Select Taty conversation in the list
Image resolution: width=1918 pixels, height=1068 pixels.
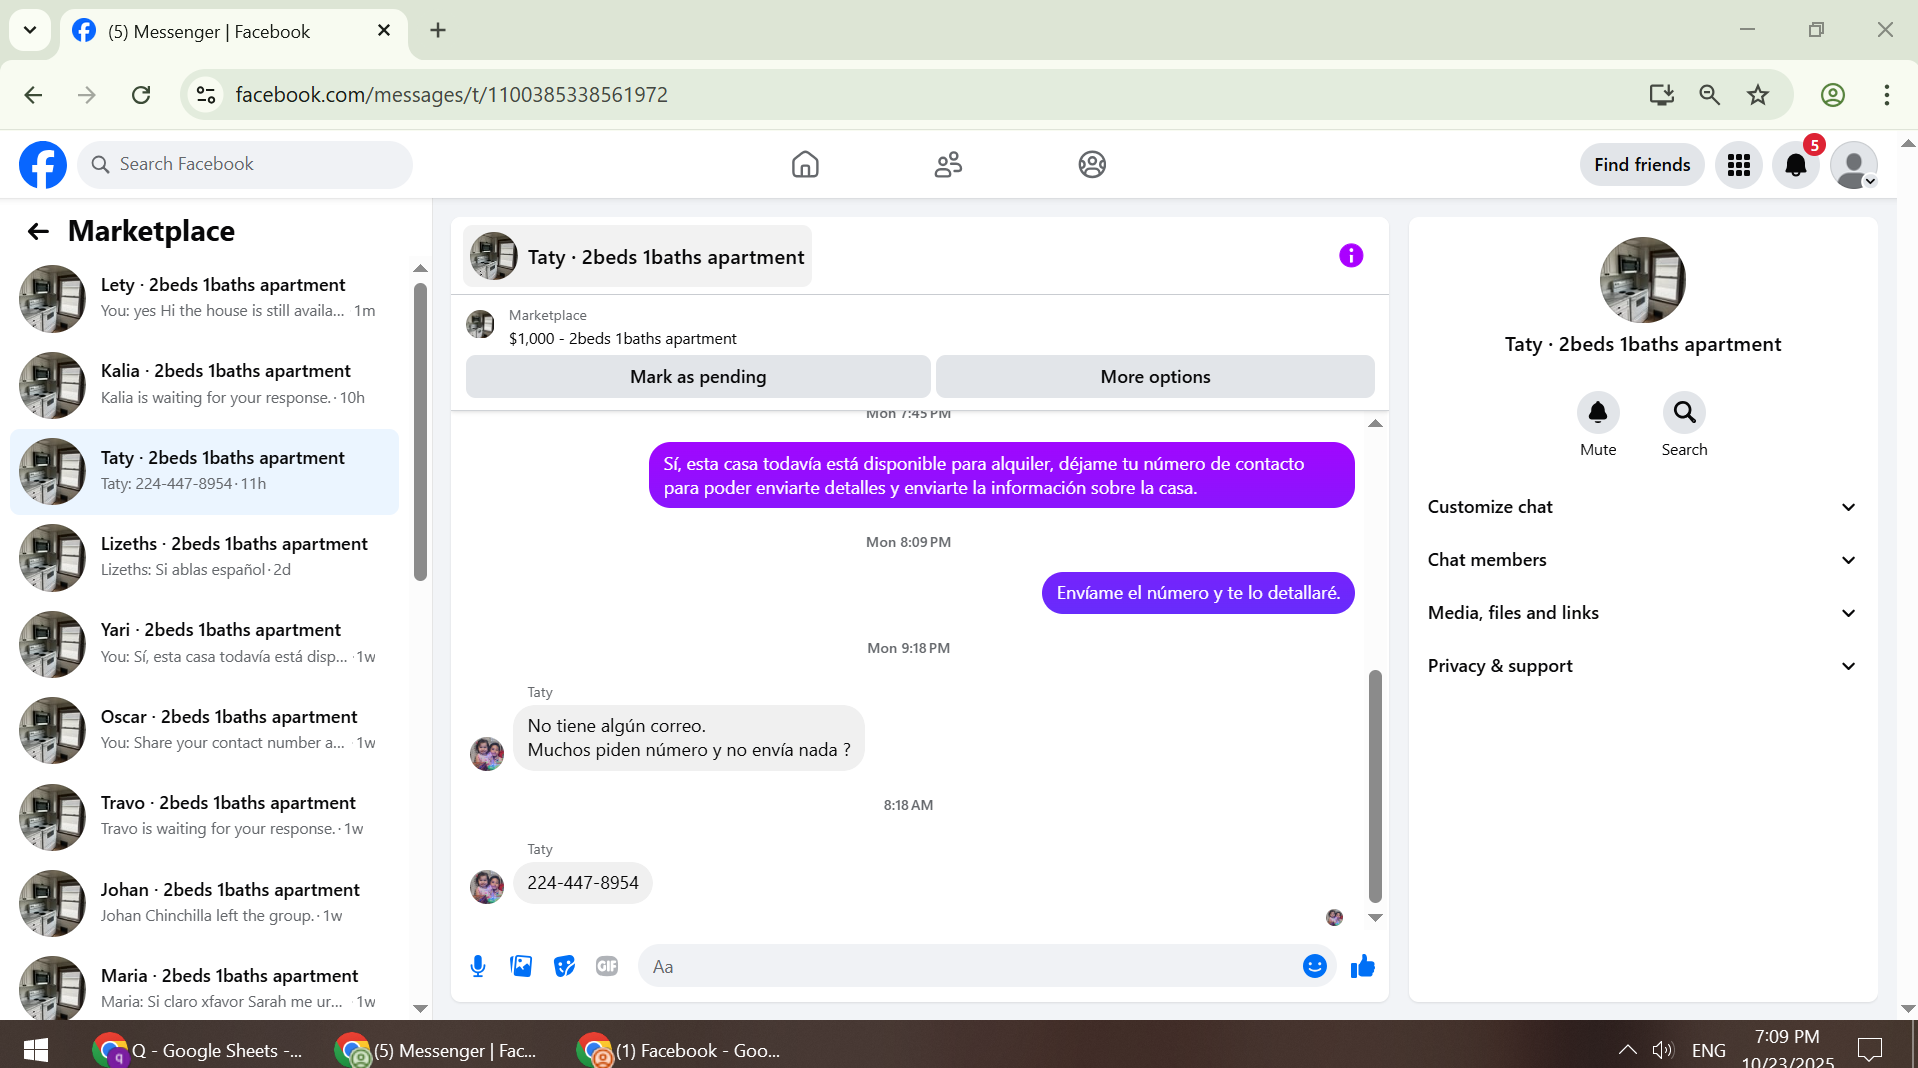pos(204,472)
